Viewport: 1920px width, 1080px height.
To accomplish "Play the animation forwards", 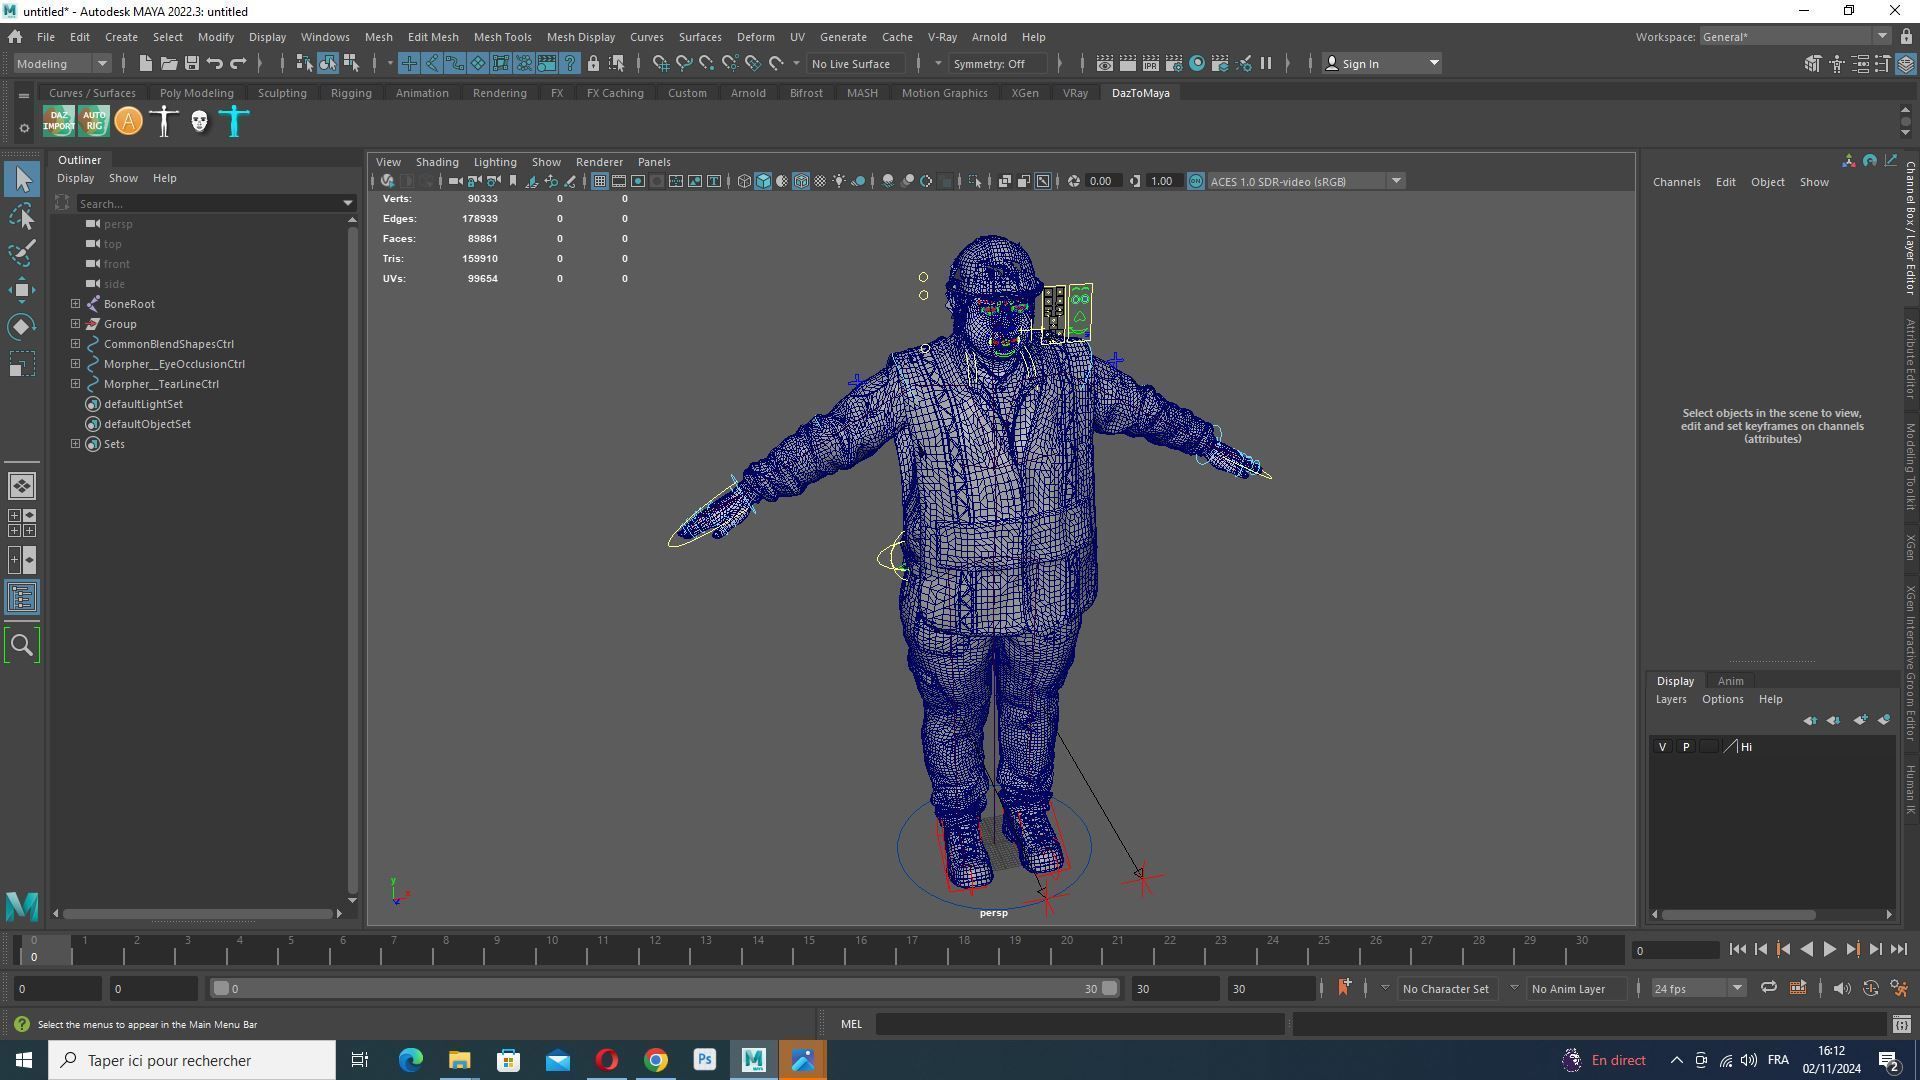I will 1829,951.
